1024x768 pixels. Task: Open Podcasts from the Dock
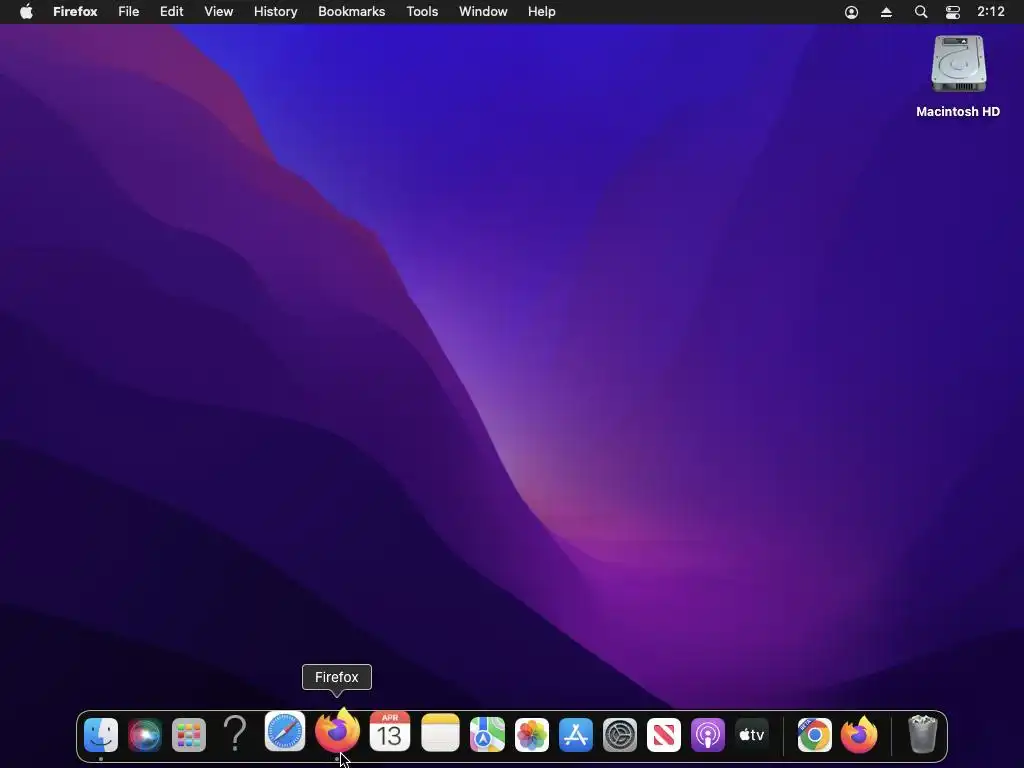[x=708, y=735]
